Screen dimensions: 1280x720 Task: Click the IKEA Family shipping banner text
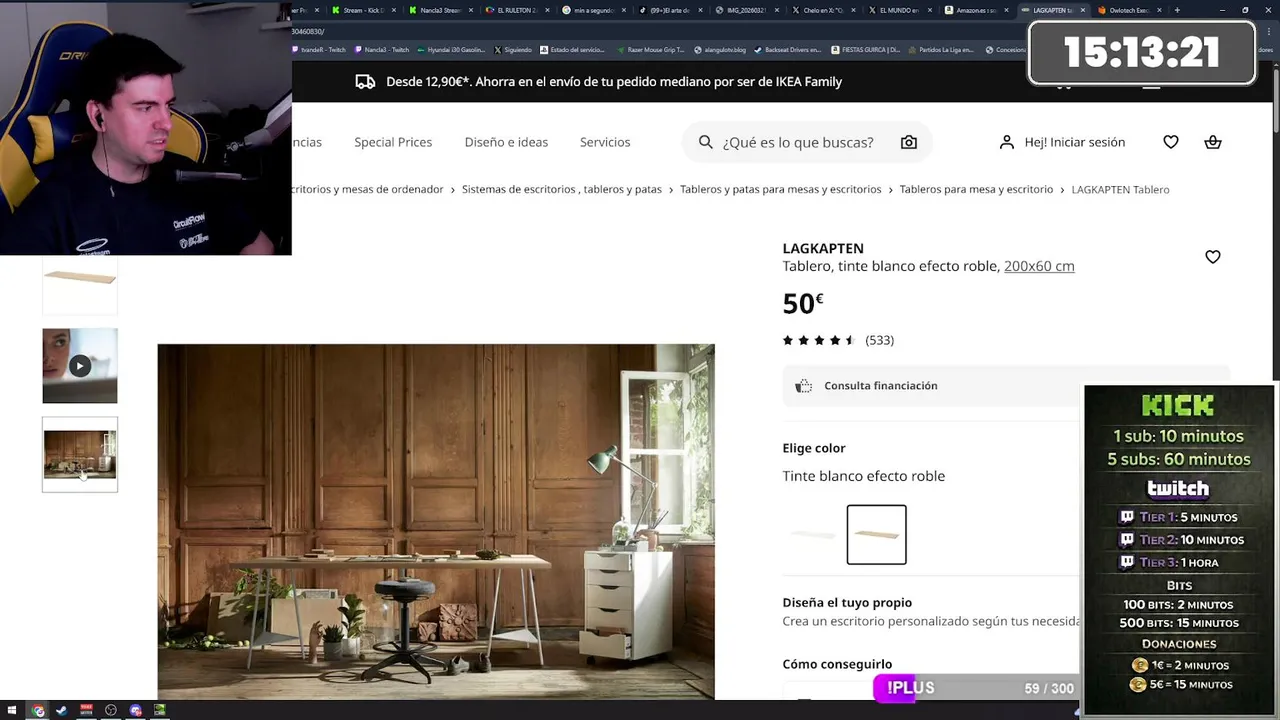point(614,82)
